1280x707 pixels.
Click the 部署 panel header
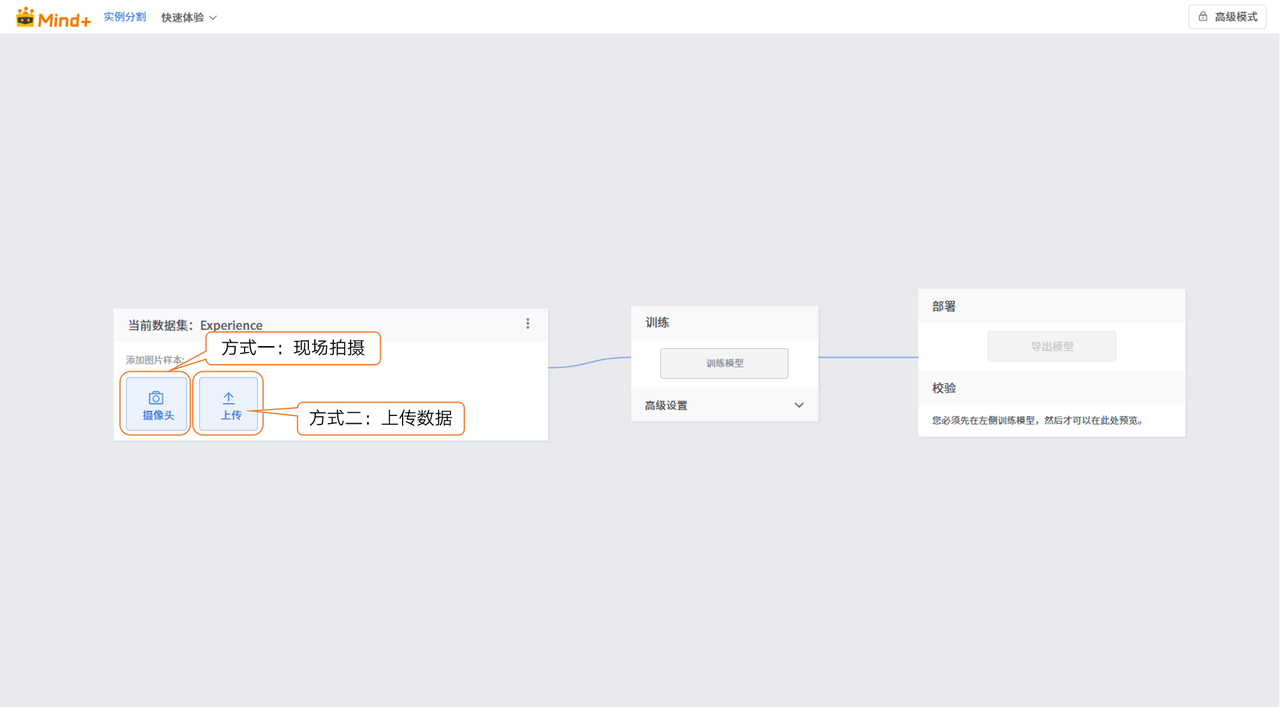tap(944, 307)
